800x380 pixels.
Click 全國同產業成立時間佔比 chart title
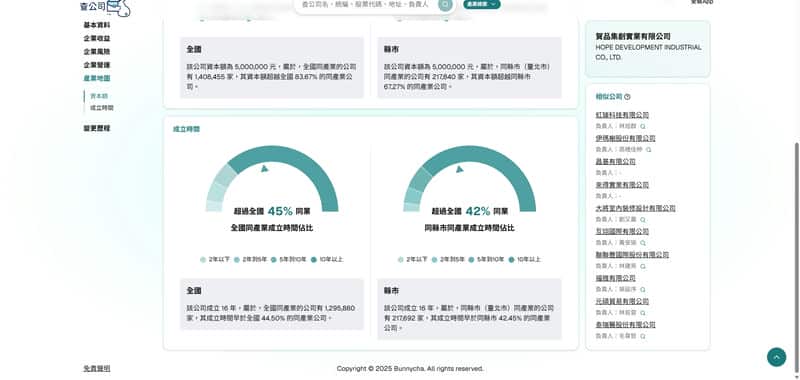click(x=272, y=228)
